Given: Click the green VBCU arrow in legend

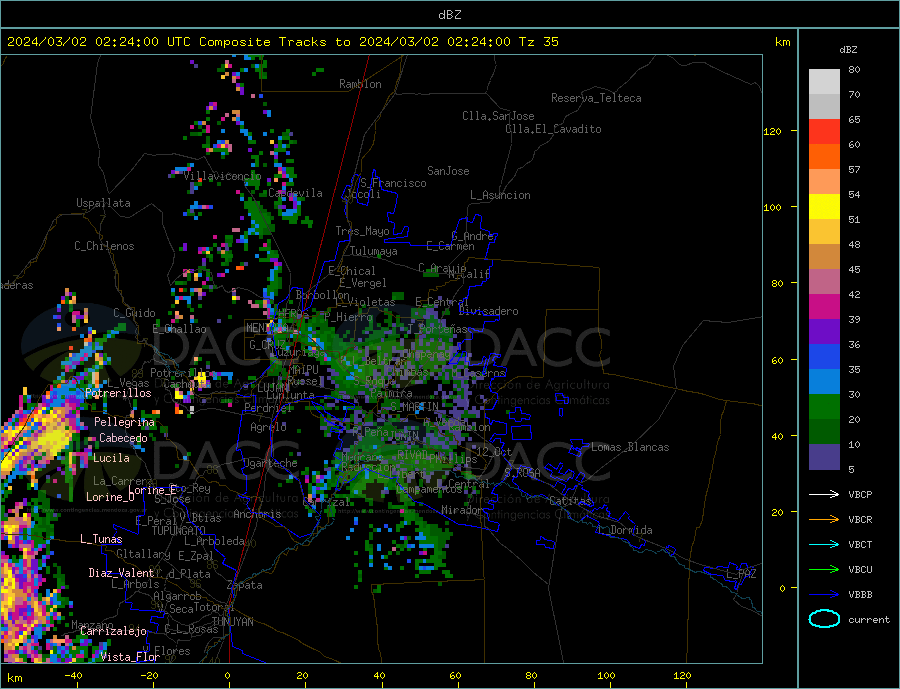Looking at the screenshot, I should (824, 570).
